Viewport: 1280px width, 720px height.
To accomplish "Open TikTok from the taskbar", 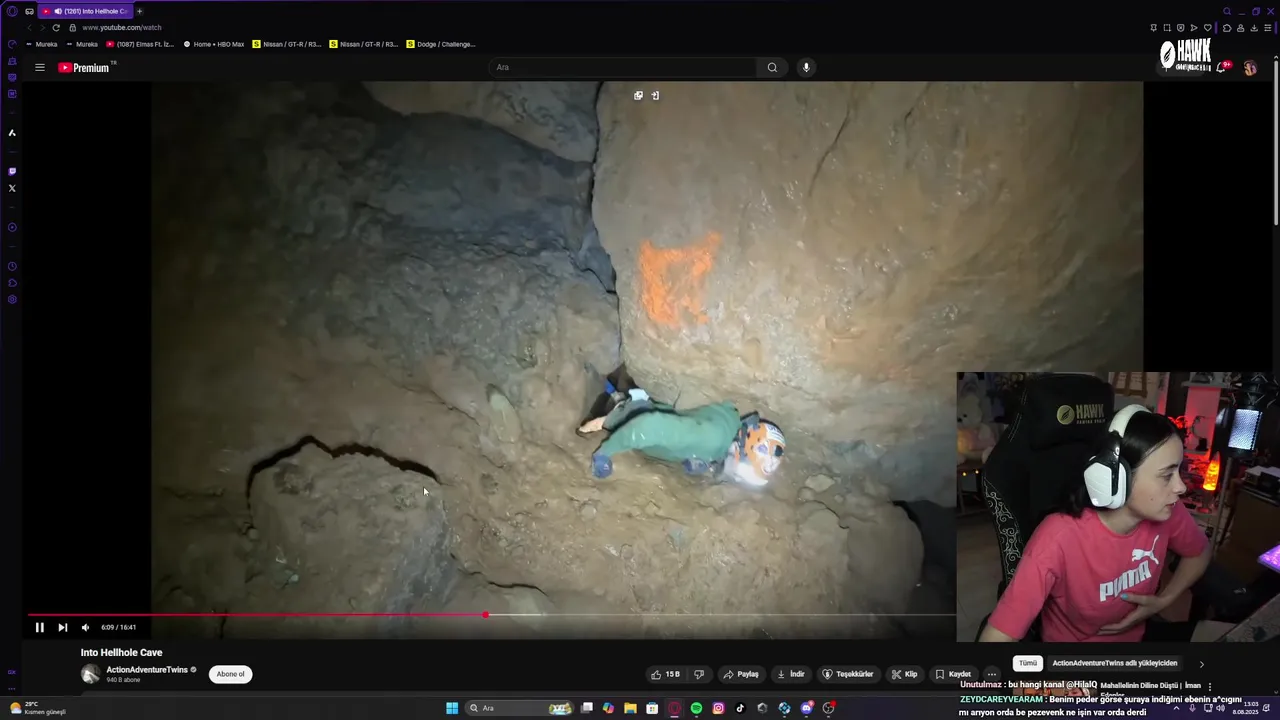I will point(740,708).
